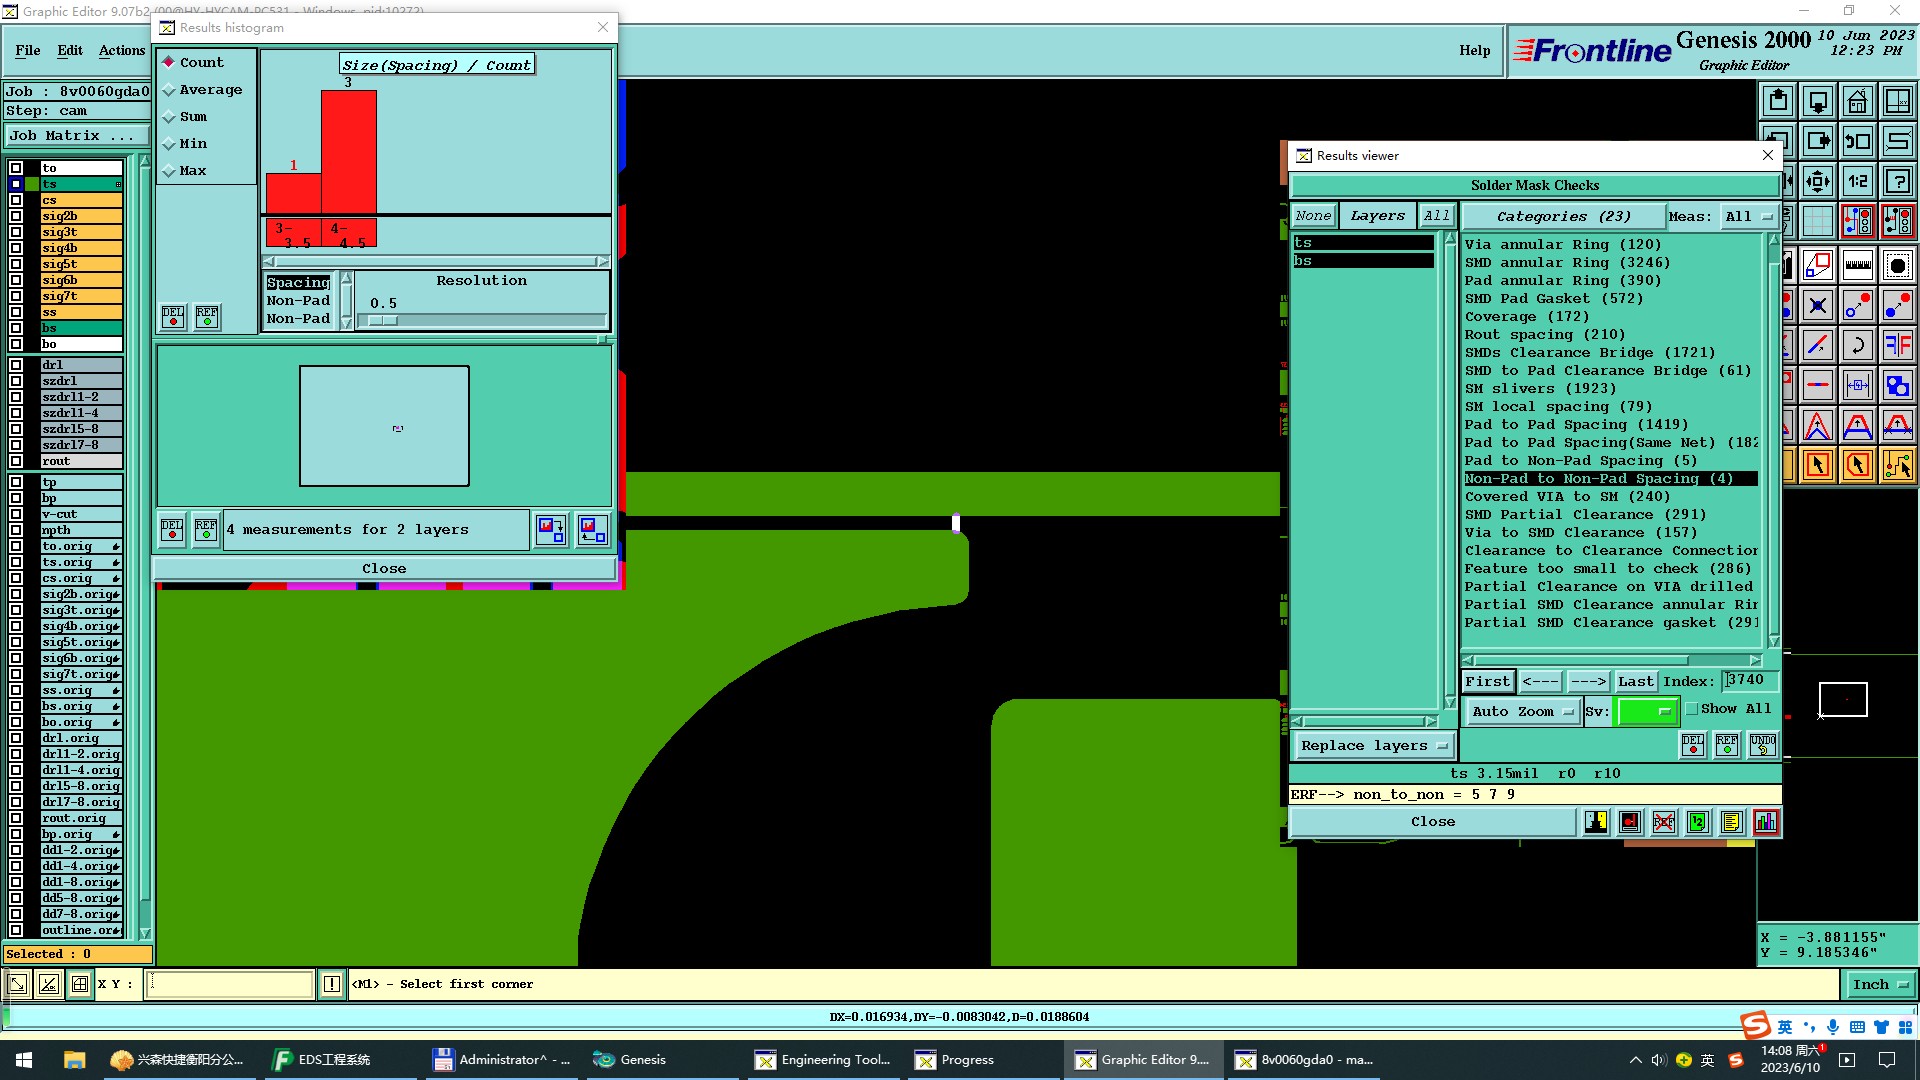Toggle the Show All checkbox

pyautogui.click(x=1693, y=709)
